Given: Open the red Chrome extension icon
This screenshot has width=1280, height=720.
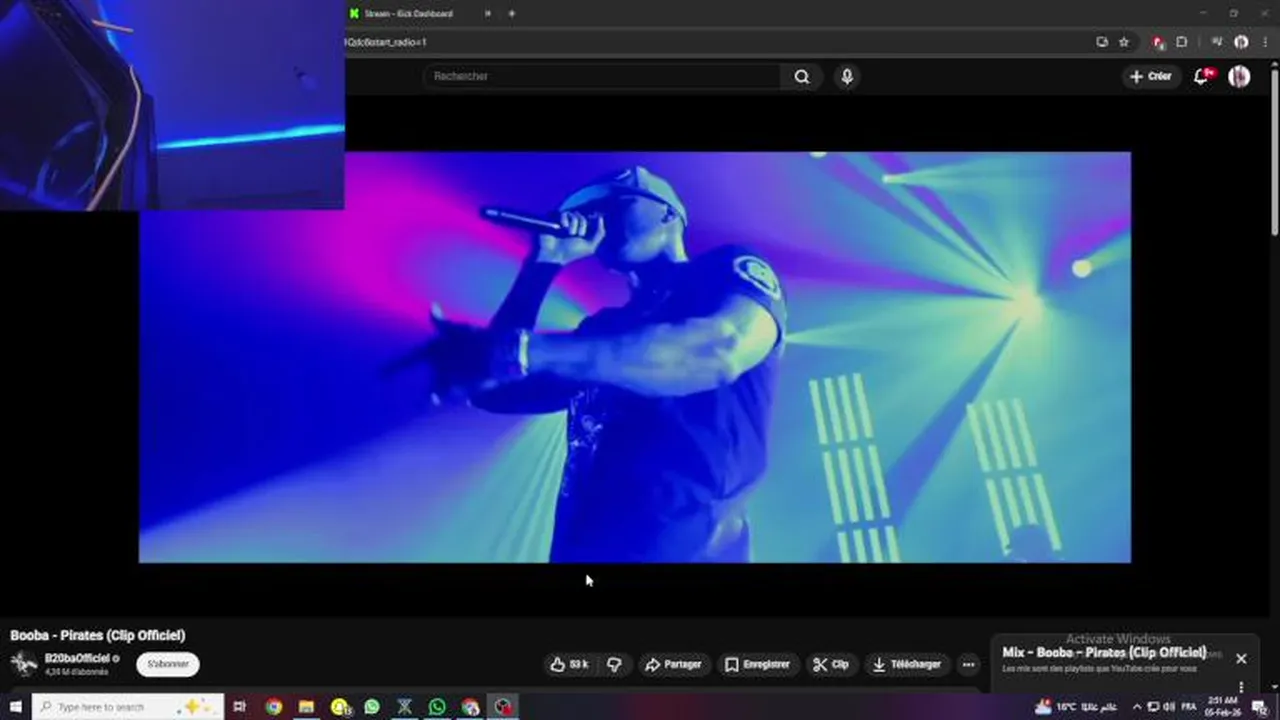Looking at the screenshot, I should (x=1158, y=42).
